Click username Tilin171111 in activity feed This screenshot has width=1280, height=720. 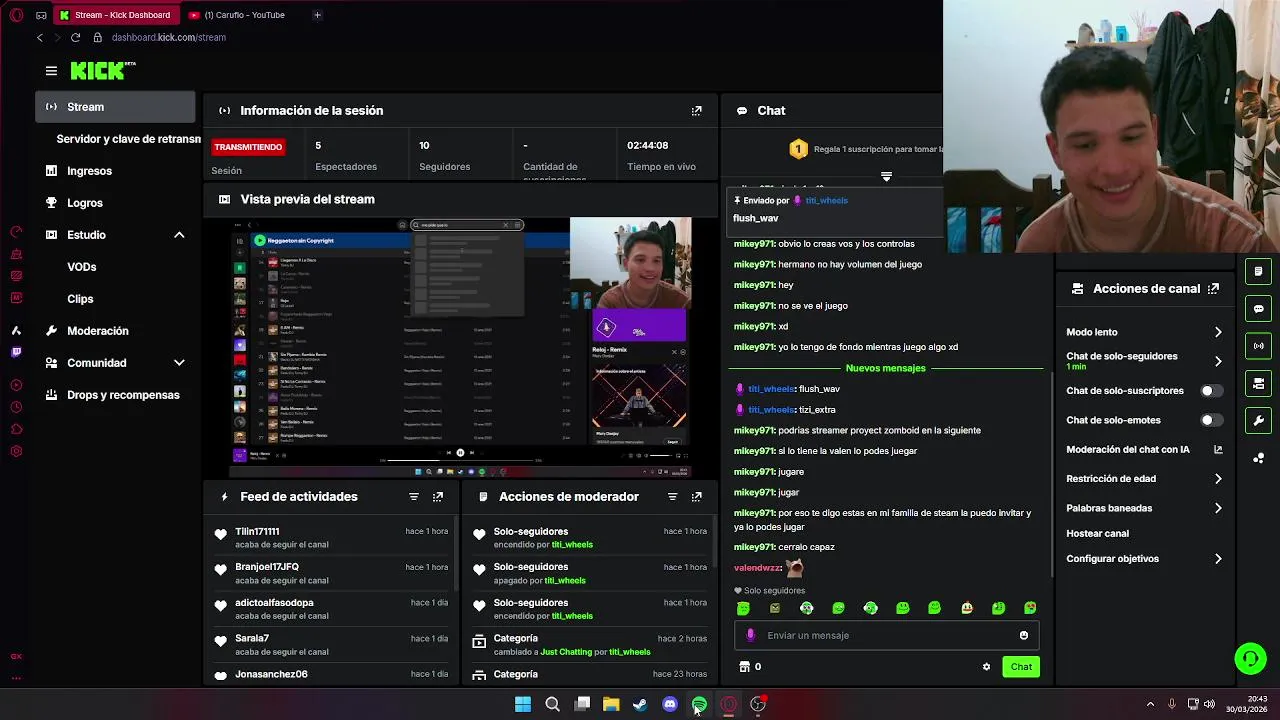tap(257, 532)
